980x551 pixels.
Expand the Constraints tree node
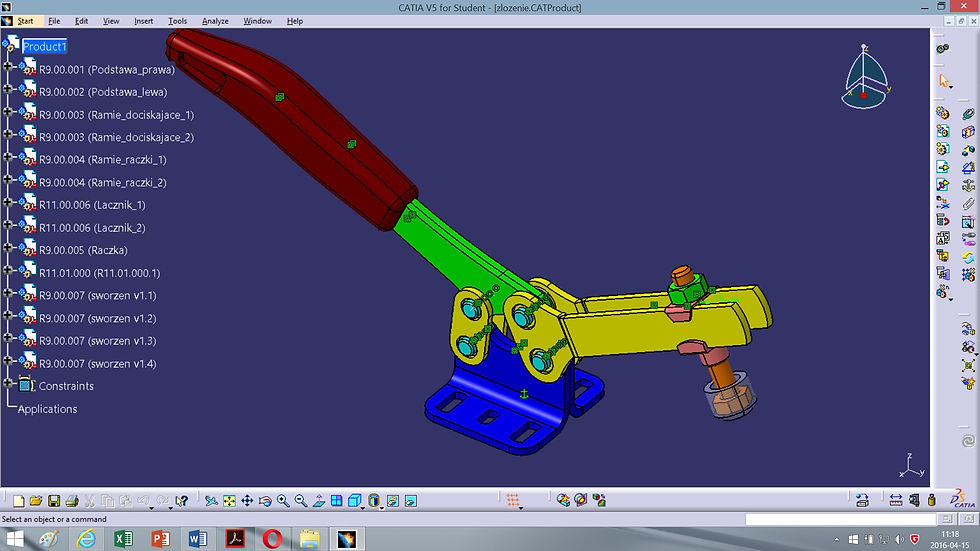(x=8, y=383)
